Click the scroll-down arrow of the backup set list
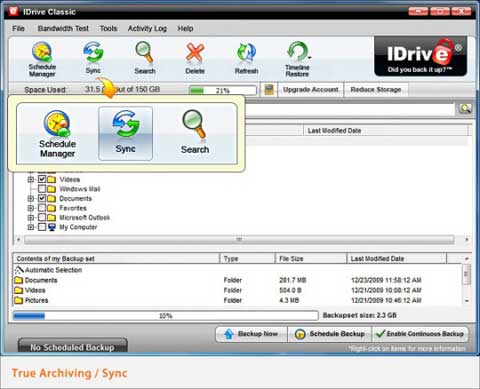This screenshot has width=480, height=389. click(x=467, y=301)
